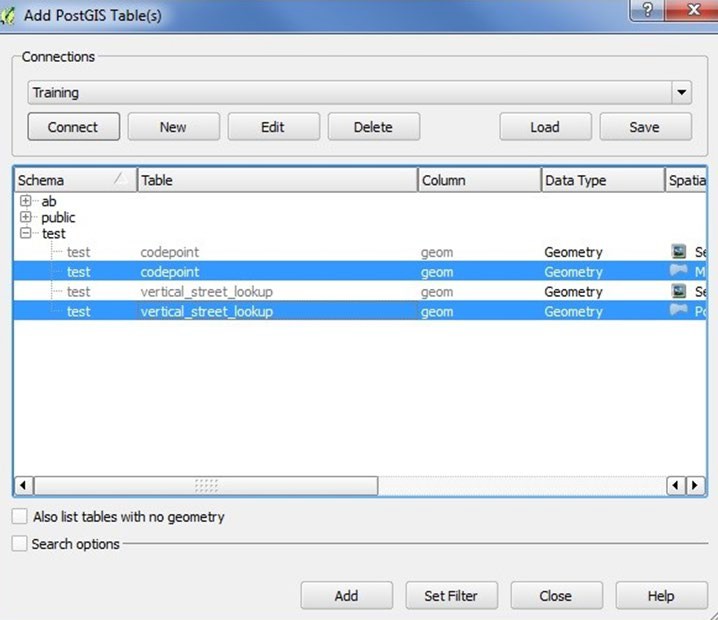Click the left arrow beside the right scroll arrow

(676, 485)
